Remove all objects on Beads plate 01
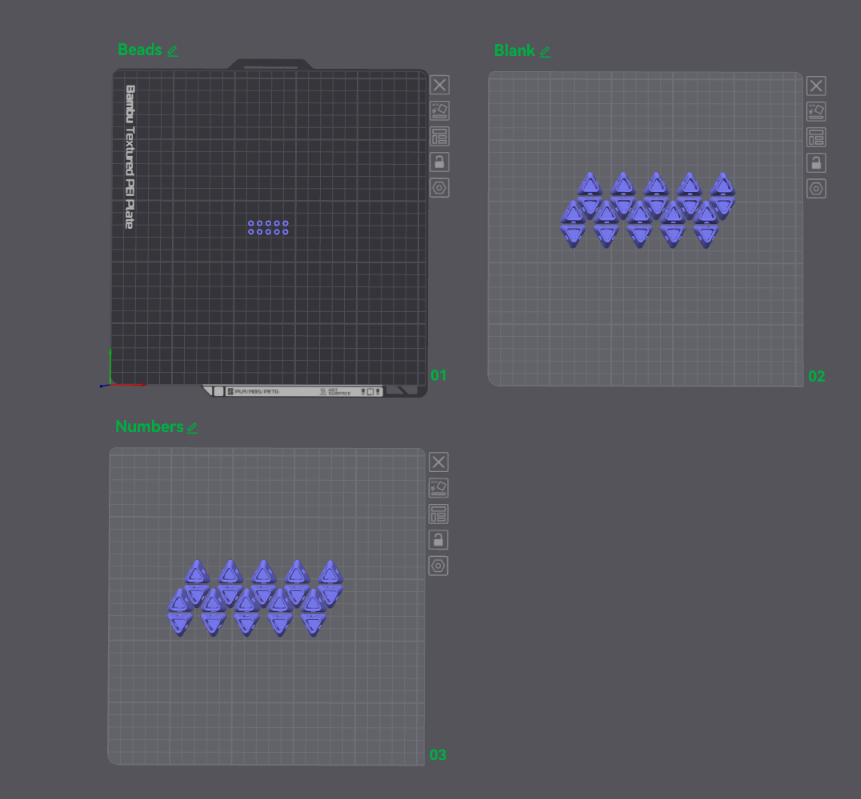Image resolution: width=861 pixels, height=799 pixels. point(439,85)
